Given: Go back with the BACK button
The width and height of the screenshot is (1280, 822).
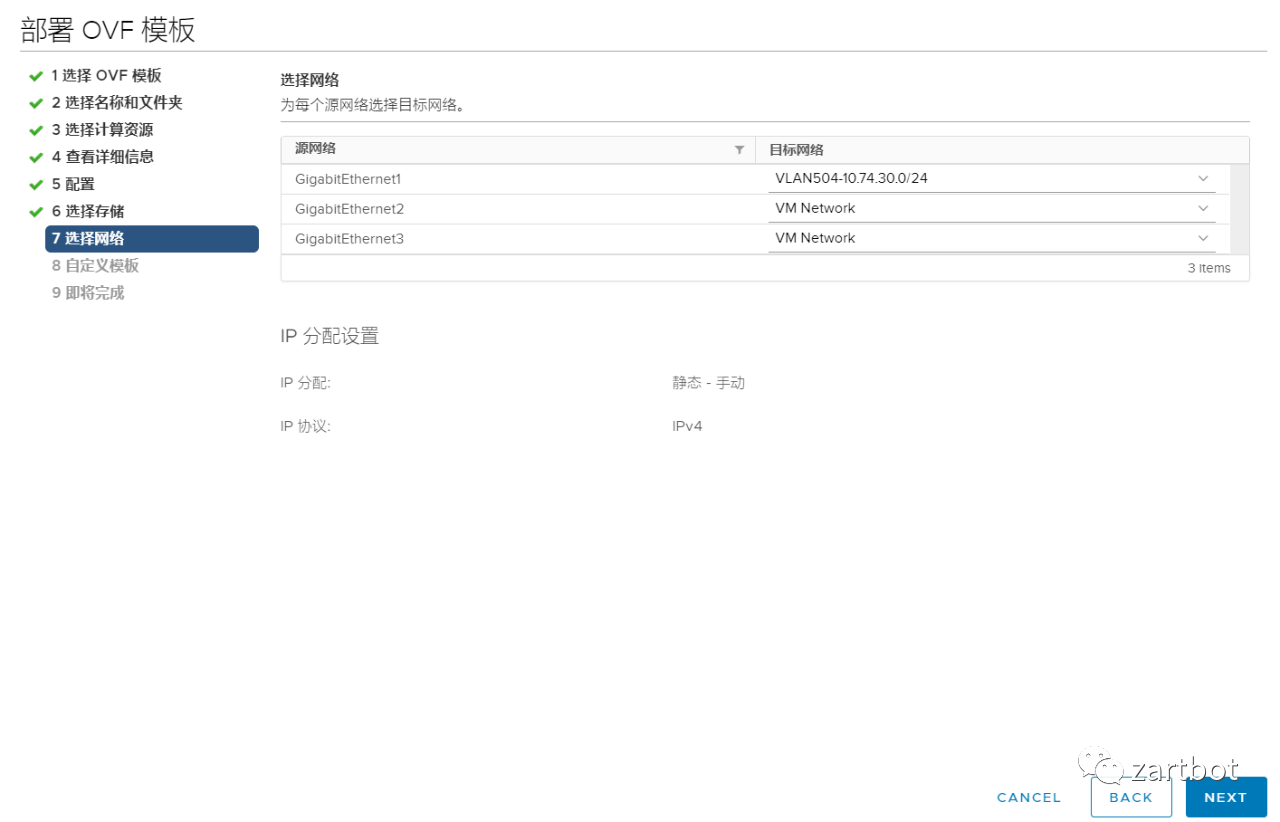Looking at the screenshot, I should coord(1131,797).
